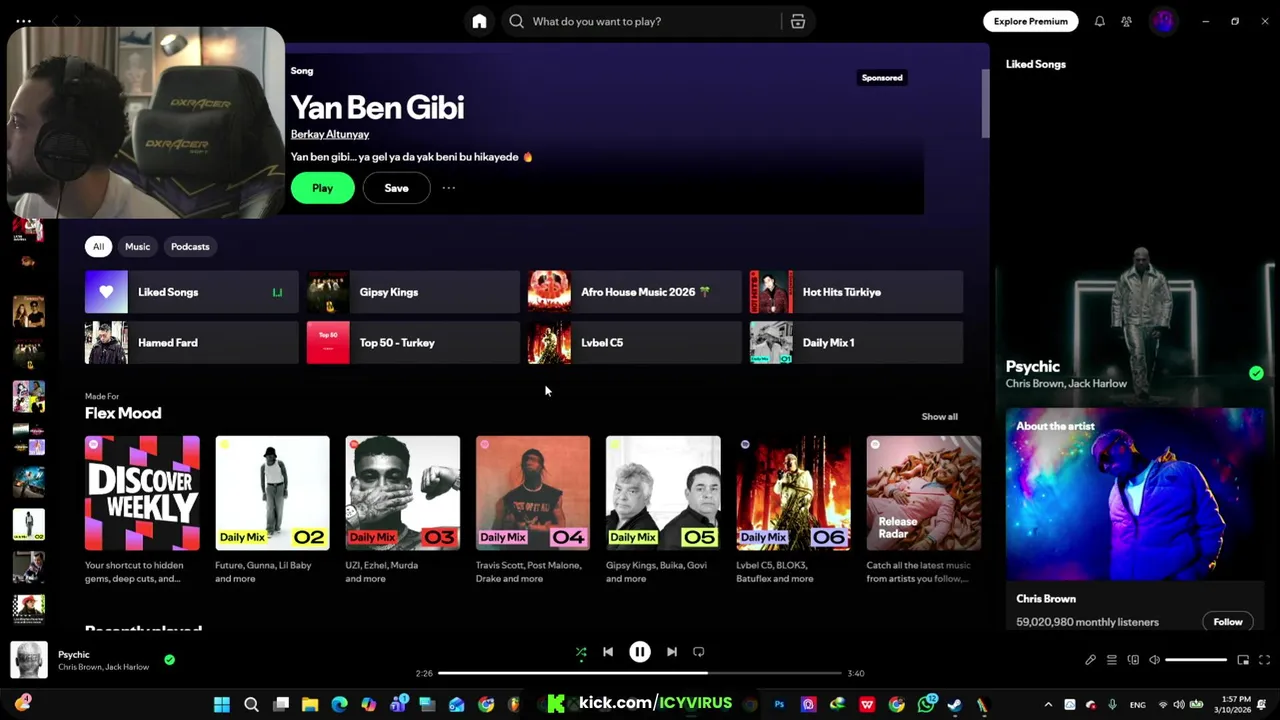Open the Daily Mix 02 card

pos(272,509)
